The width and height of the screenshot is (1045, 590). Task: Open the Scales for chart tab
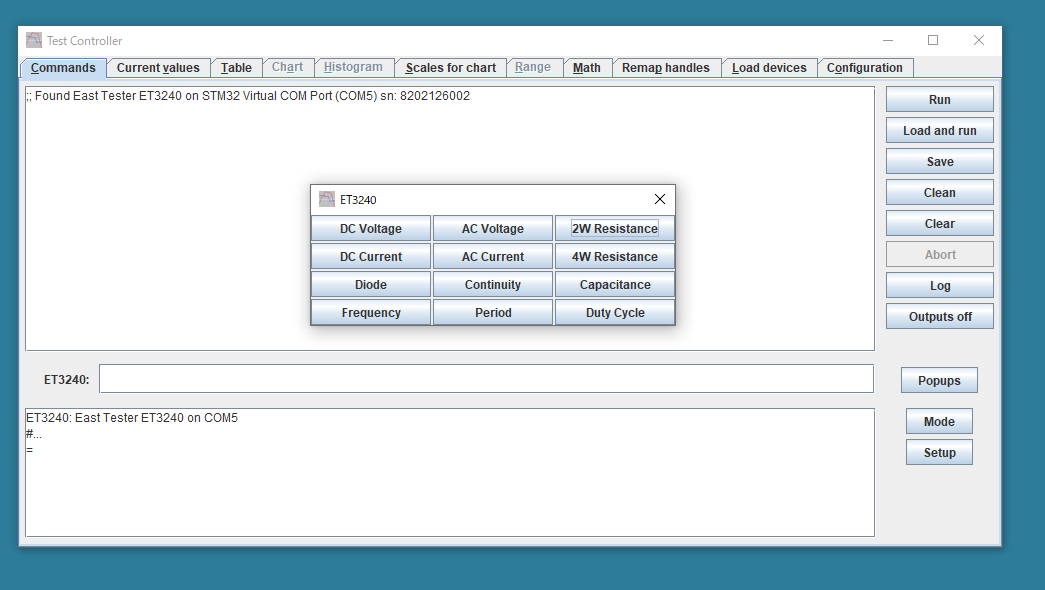[x=451, y=68]
